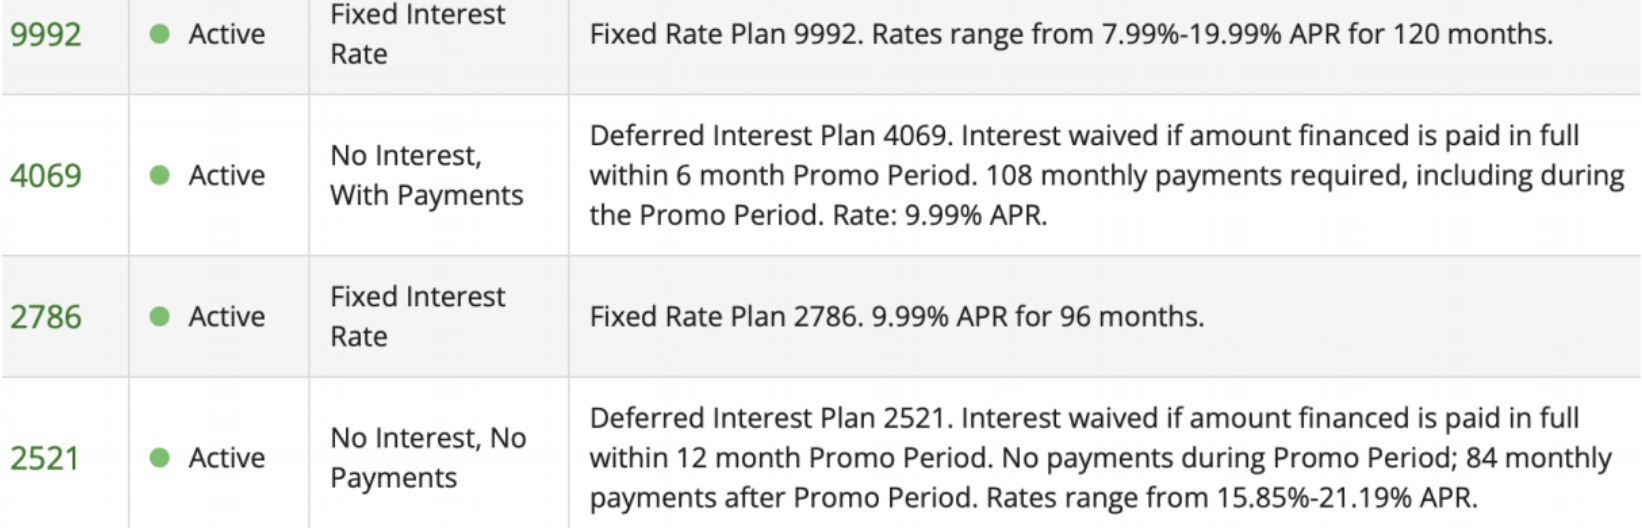Click green status dot for plan 2786
1642x528 pixels.
pos(159,316)
